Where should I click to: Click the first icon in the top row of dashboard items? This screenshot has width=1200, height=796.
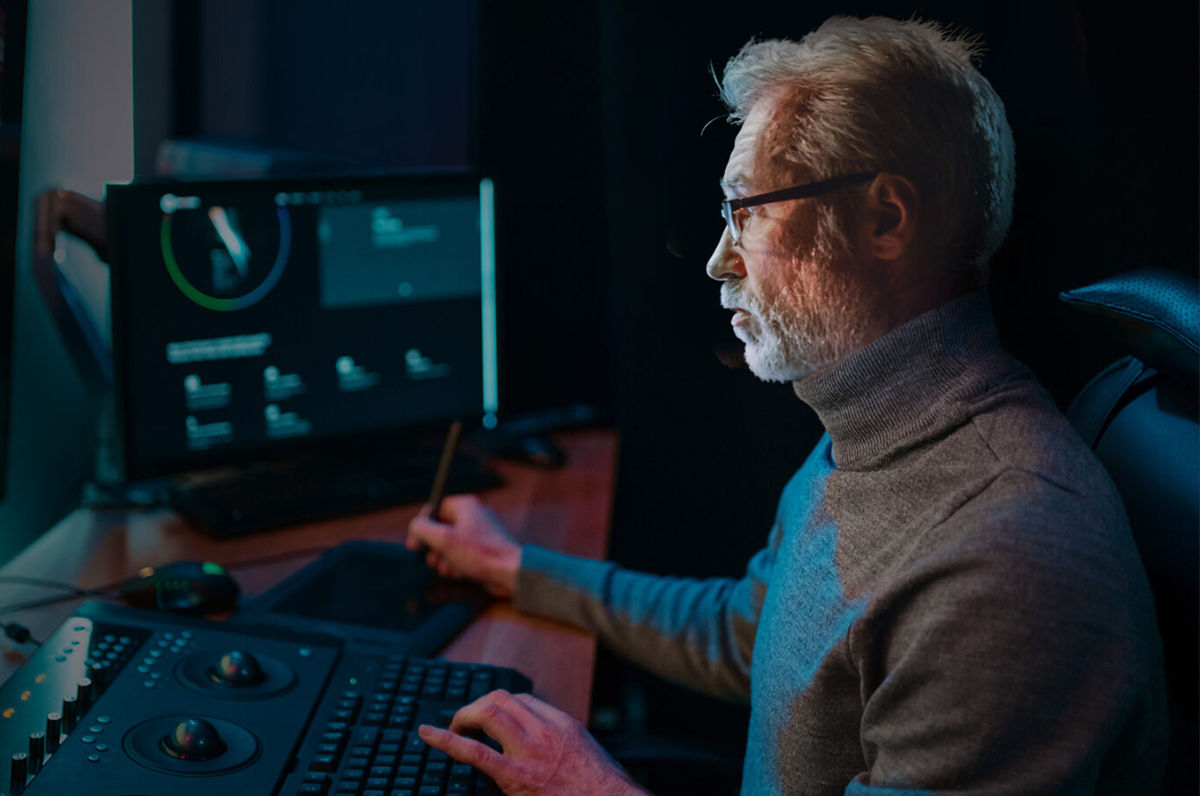(x=191, y=383)
